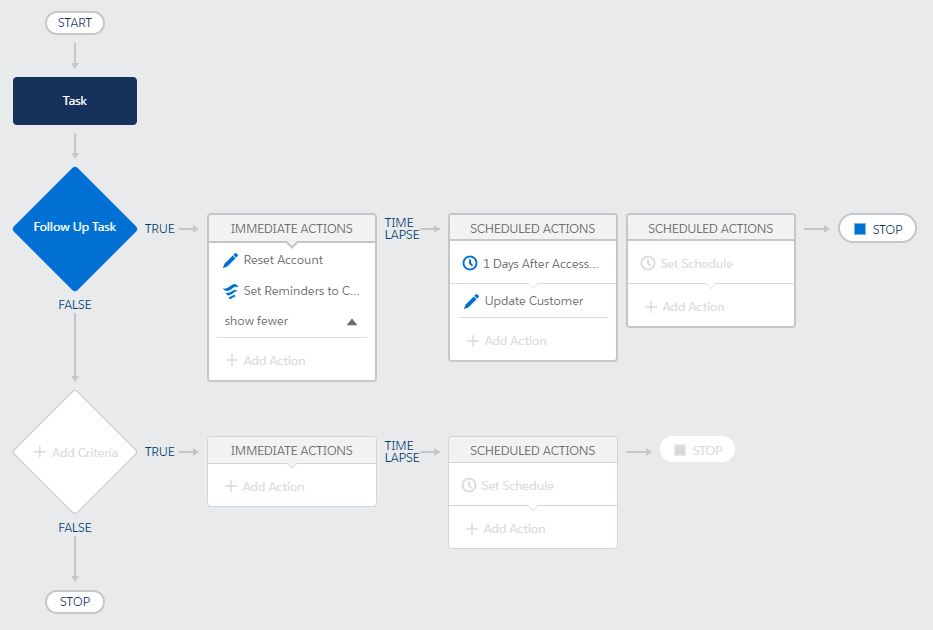Click the top right STOP button
The height and width of the screenshot is (630, 933).
coord(877,228)
